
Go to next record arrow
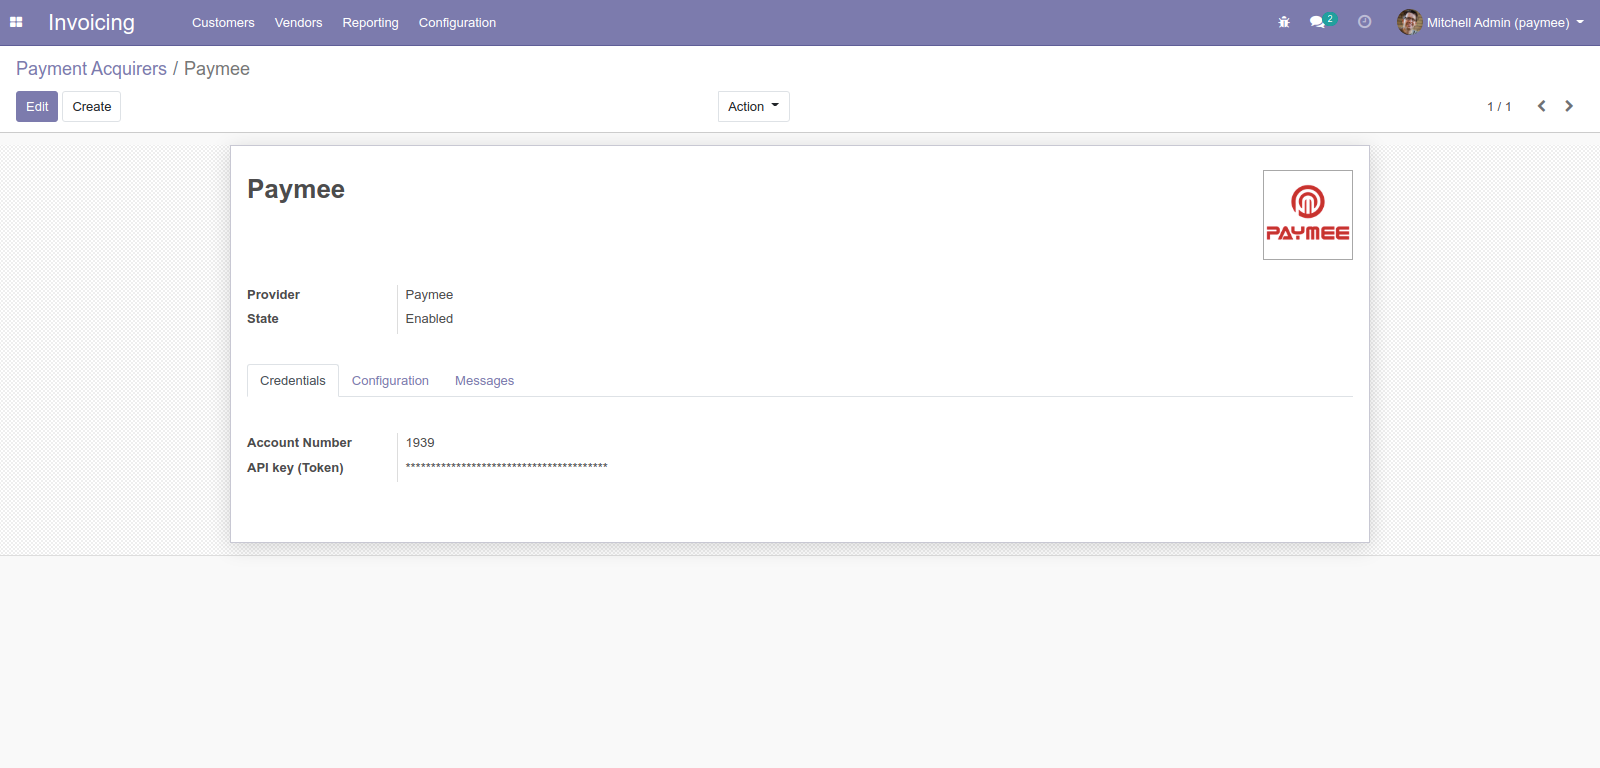[x=1569, y=106]
